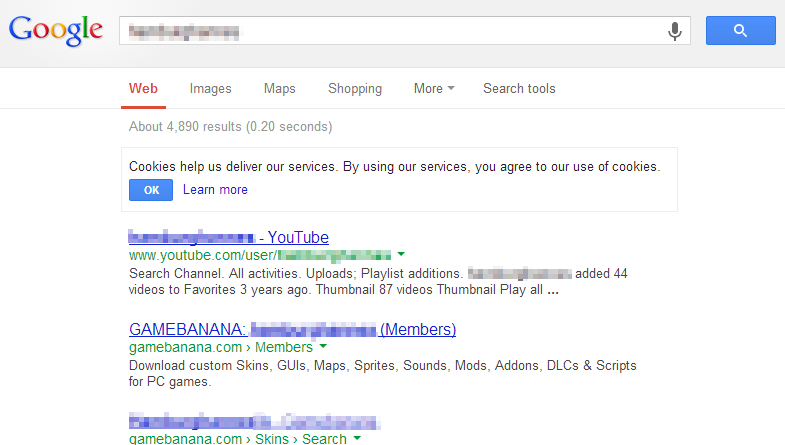Click the 'gamebanana.com › Skins › Search' URL text
This screenshot has height=445, width=785.
(x=238, y=438)
